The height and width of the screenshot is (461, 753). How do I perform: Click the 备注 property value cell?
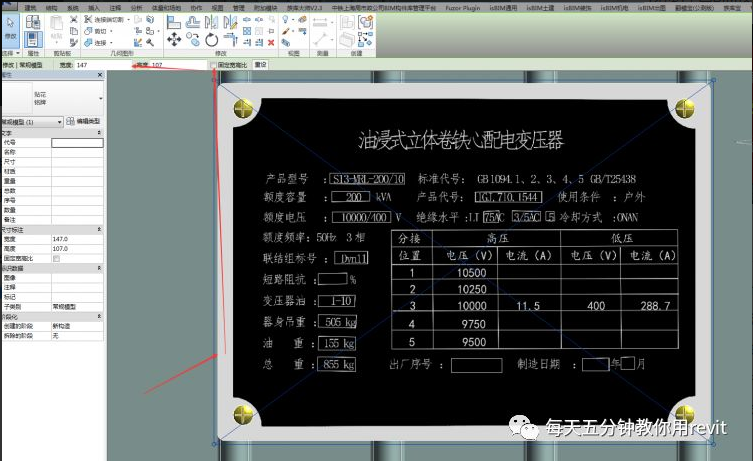[77, 219]
